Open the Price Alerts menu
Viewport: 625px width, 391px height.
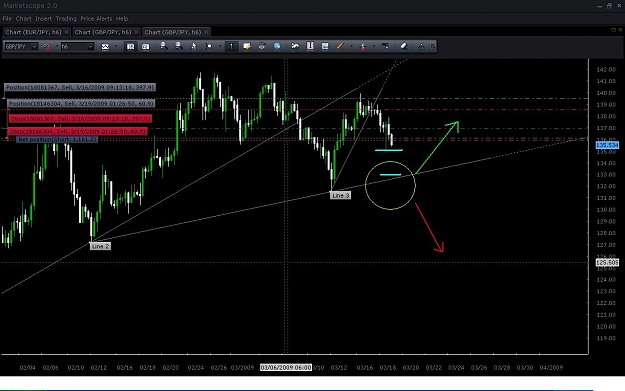pyautogui.click(x=96, y=19)
